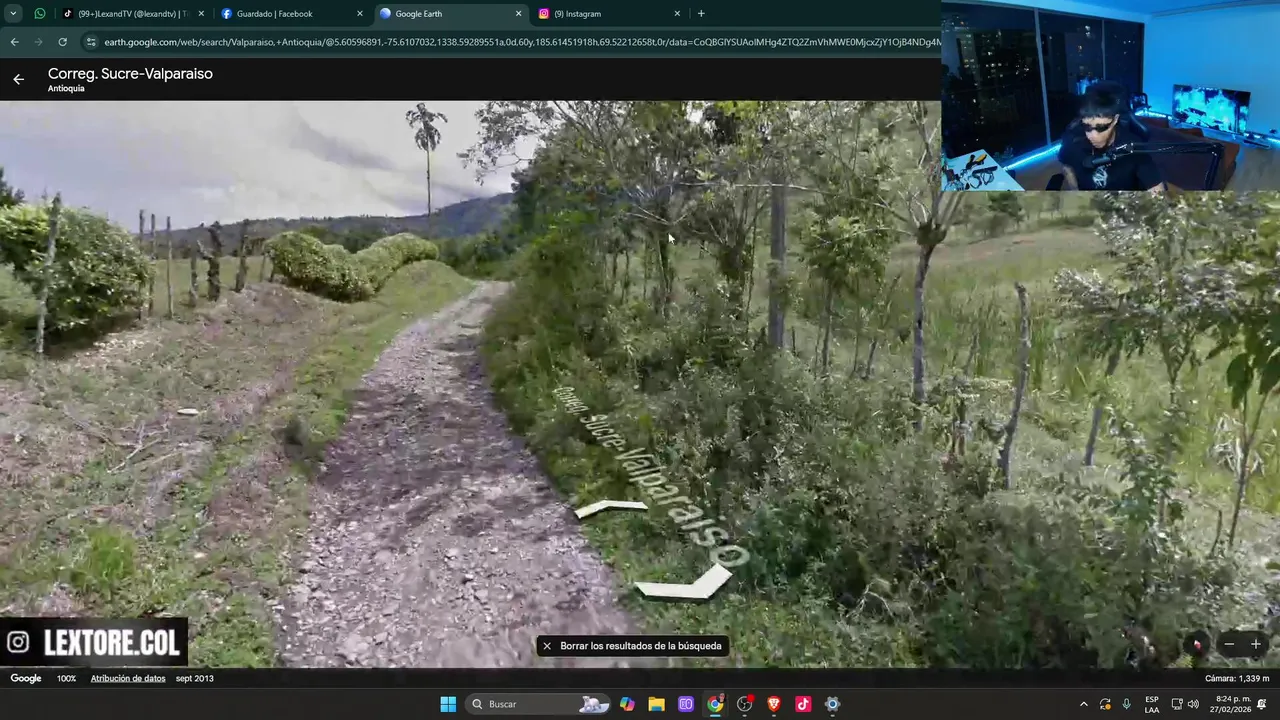Move backward using the lower Street View arrow

click(x=685, y=584)
